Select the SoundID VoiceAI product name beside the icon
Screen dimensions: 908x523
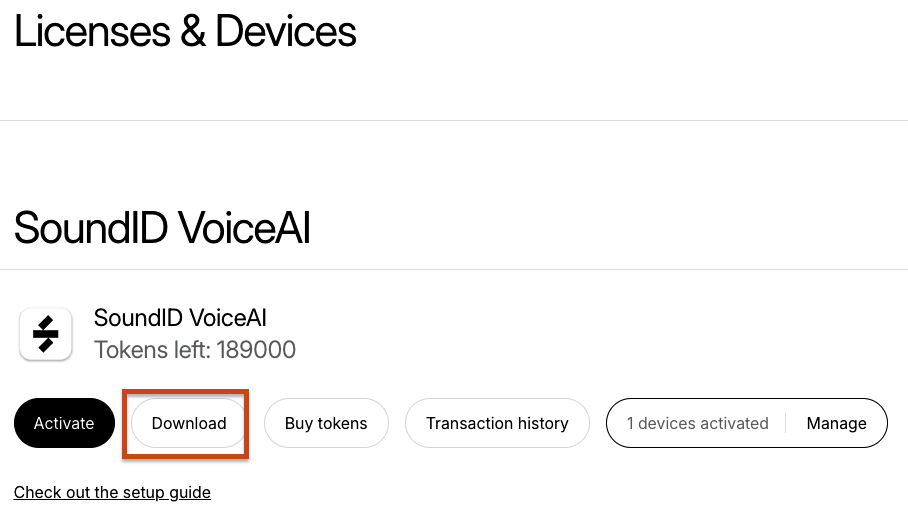180,318
